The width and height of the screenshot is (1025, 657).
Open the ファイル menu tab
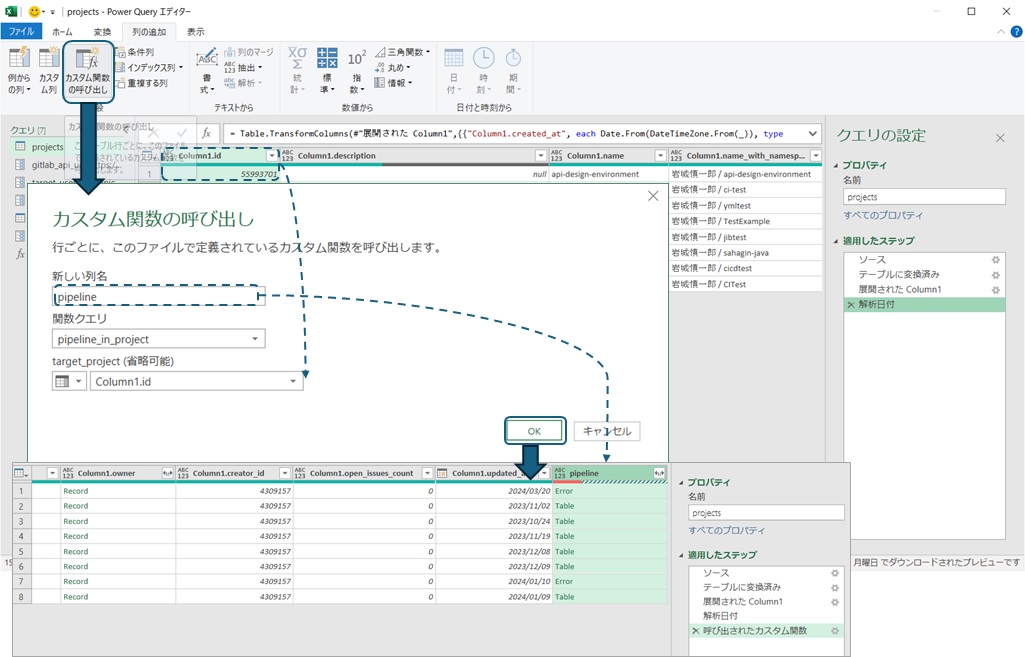tap(21, 32)
